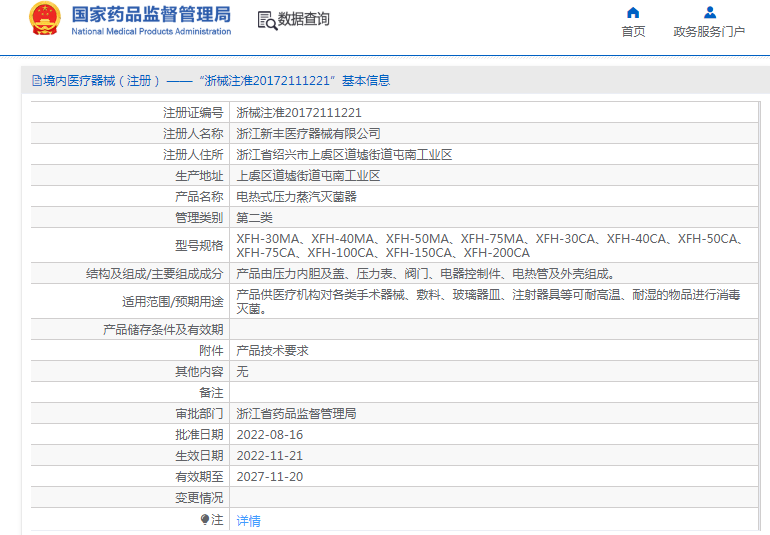
Task: Click 上虞区道墟街道屯南工业区 production address
Action: click(308, 176)
